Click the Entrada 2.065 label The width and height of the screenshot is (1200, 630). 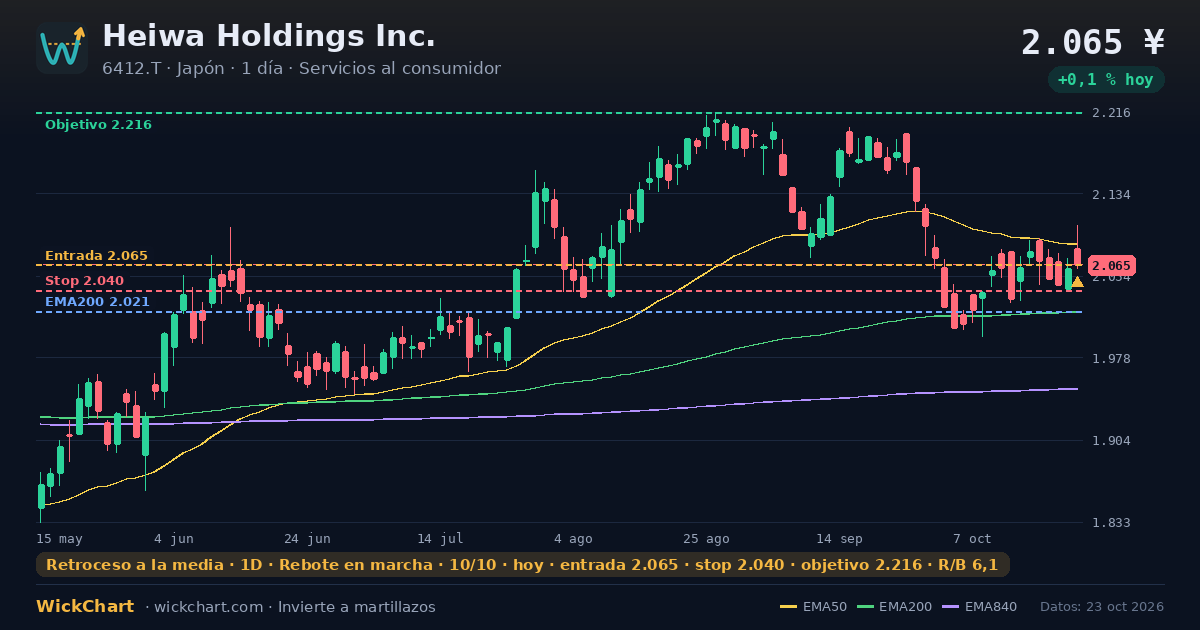tap(96, 256)
